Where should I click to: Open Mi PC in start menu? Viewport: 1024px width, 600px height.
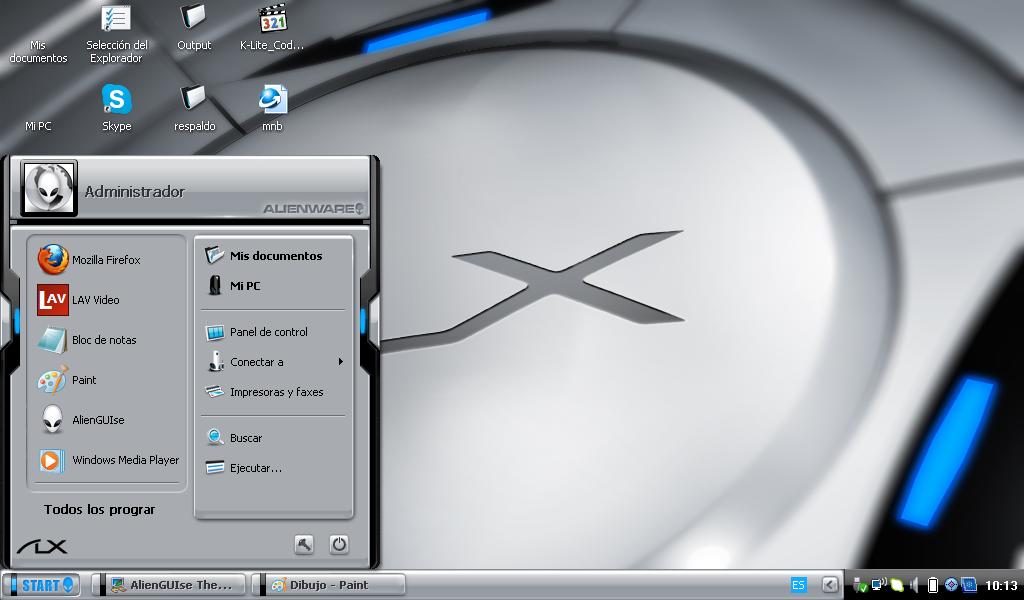tap(274, 286)
